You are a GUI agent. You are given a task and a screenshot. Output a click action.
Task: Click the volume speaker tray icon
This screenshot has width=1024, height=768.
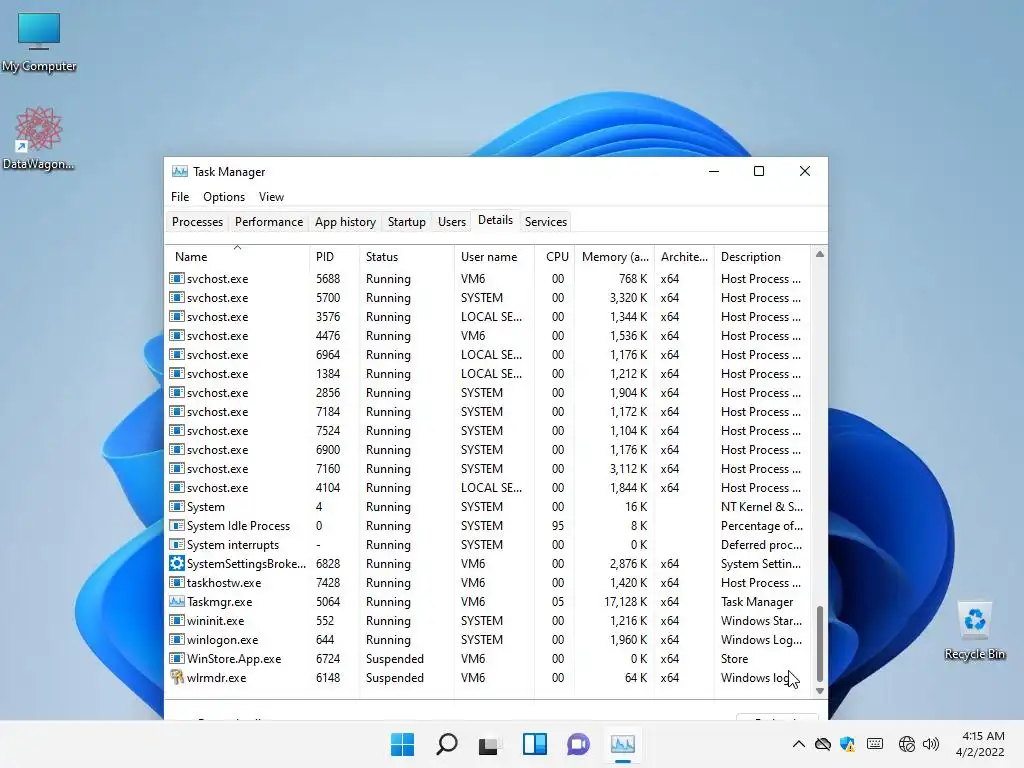[931, 744]
